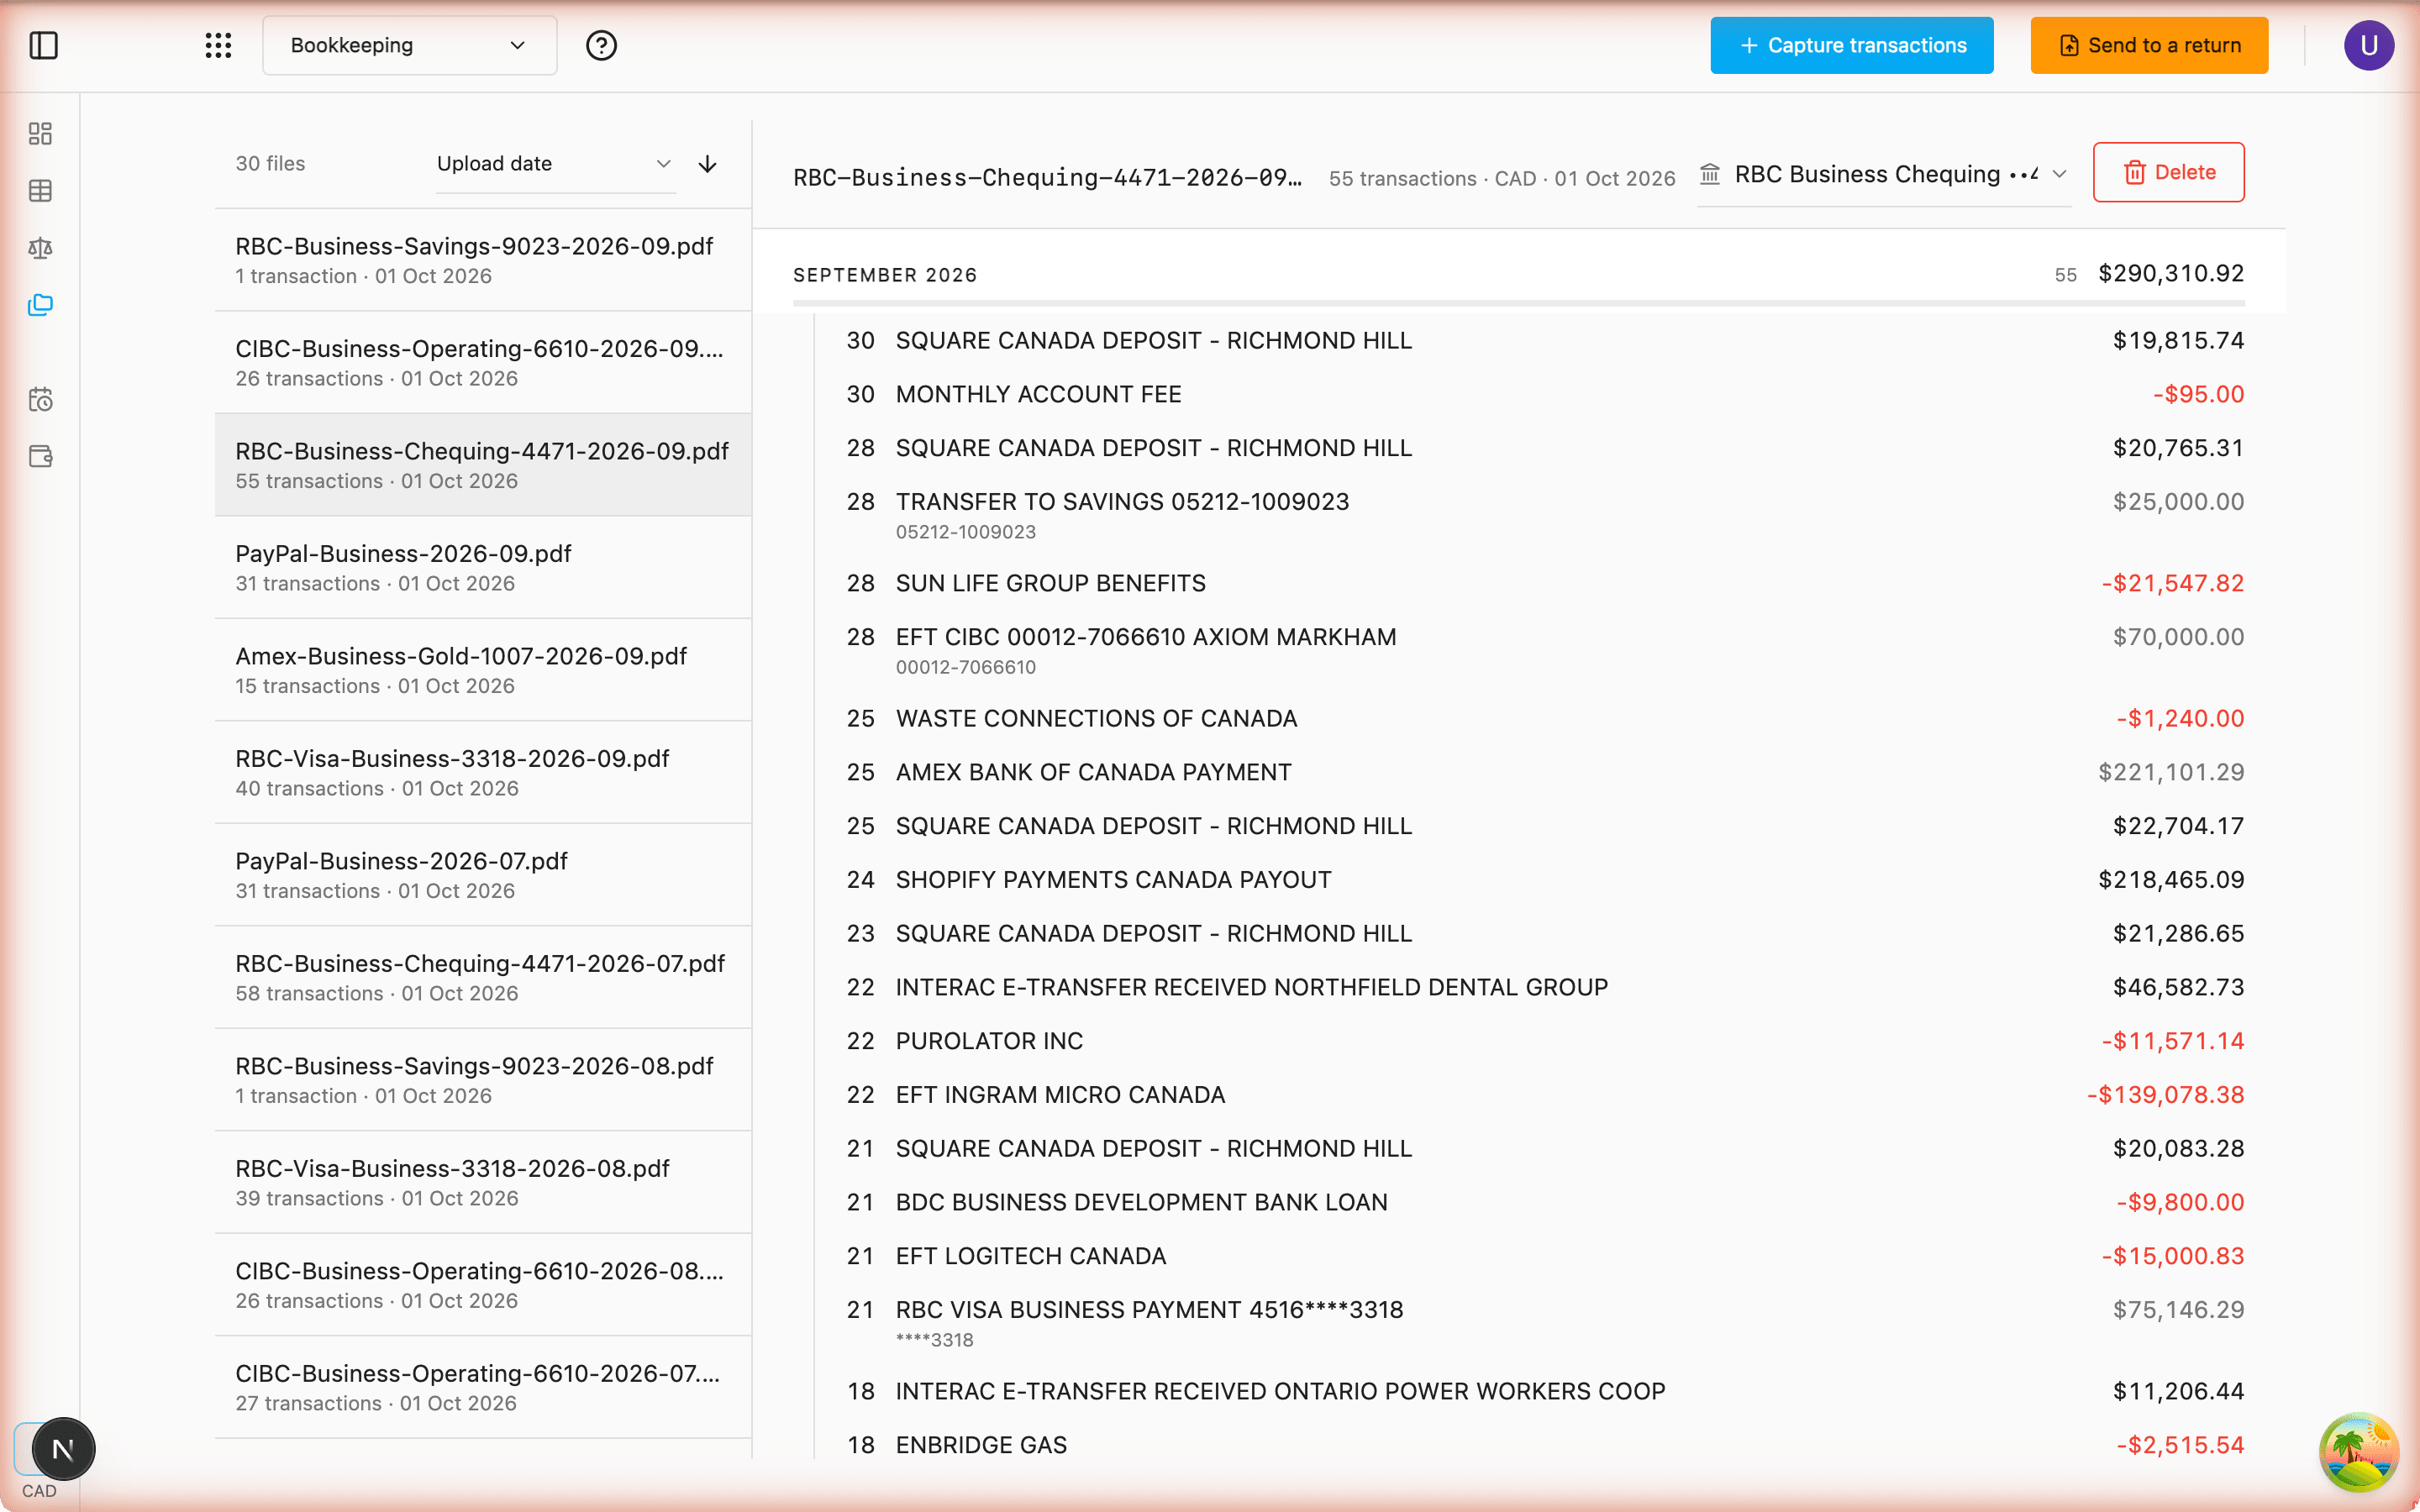Image resolution: width=2420 pixels, height=1512 pixels.
Task: Select RBC-Business-Chequing-4471-2026-09.pdf file
Action: (483, 465)
